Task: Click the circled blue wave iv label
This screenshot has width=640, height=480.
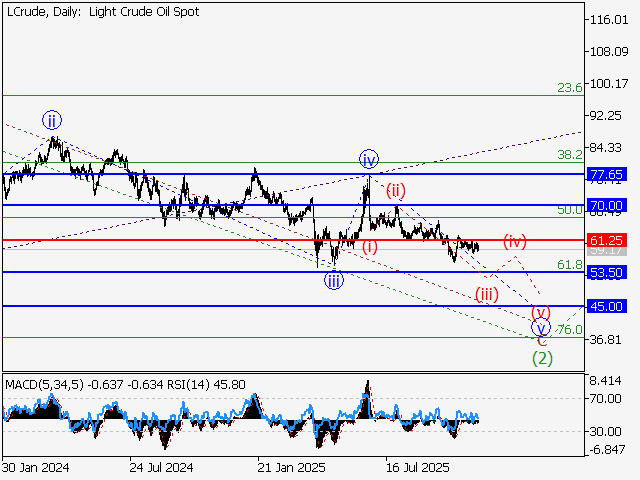Action: point(369,159)
